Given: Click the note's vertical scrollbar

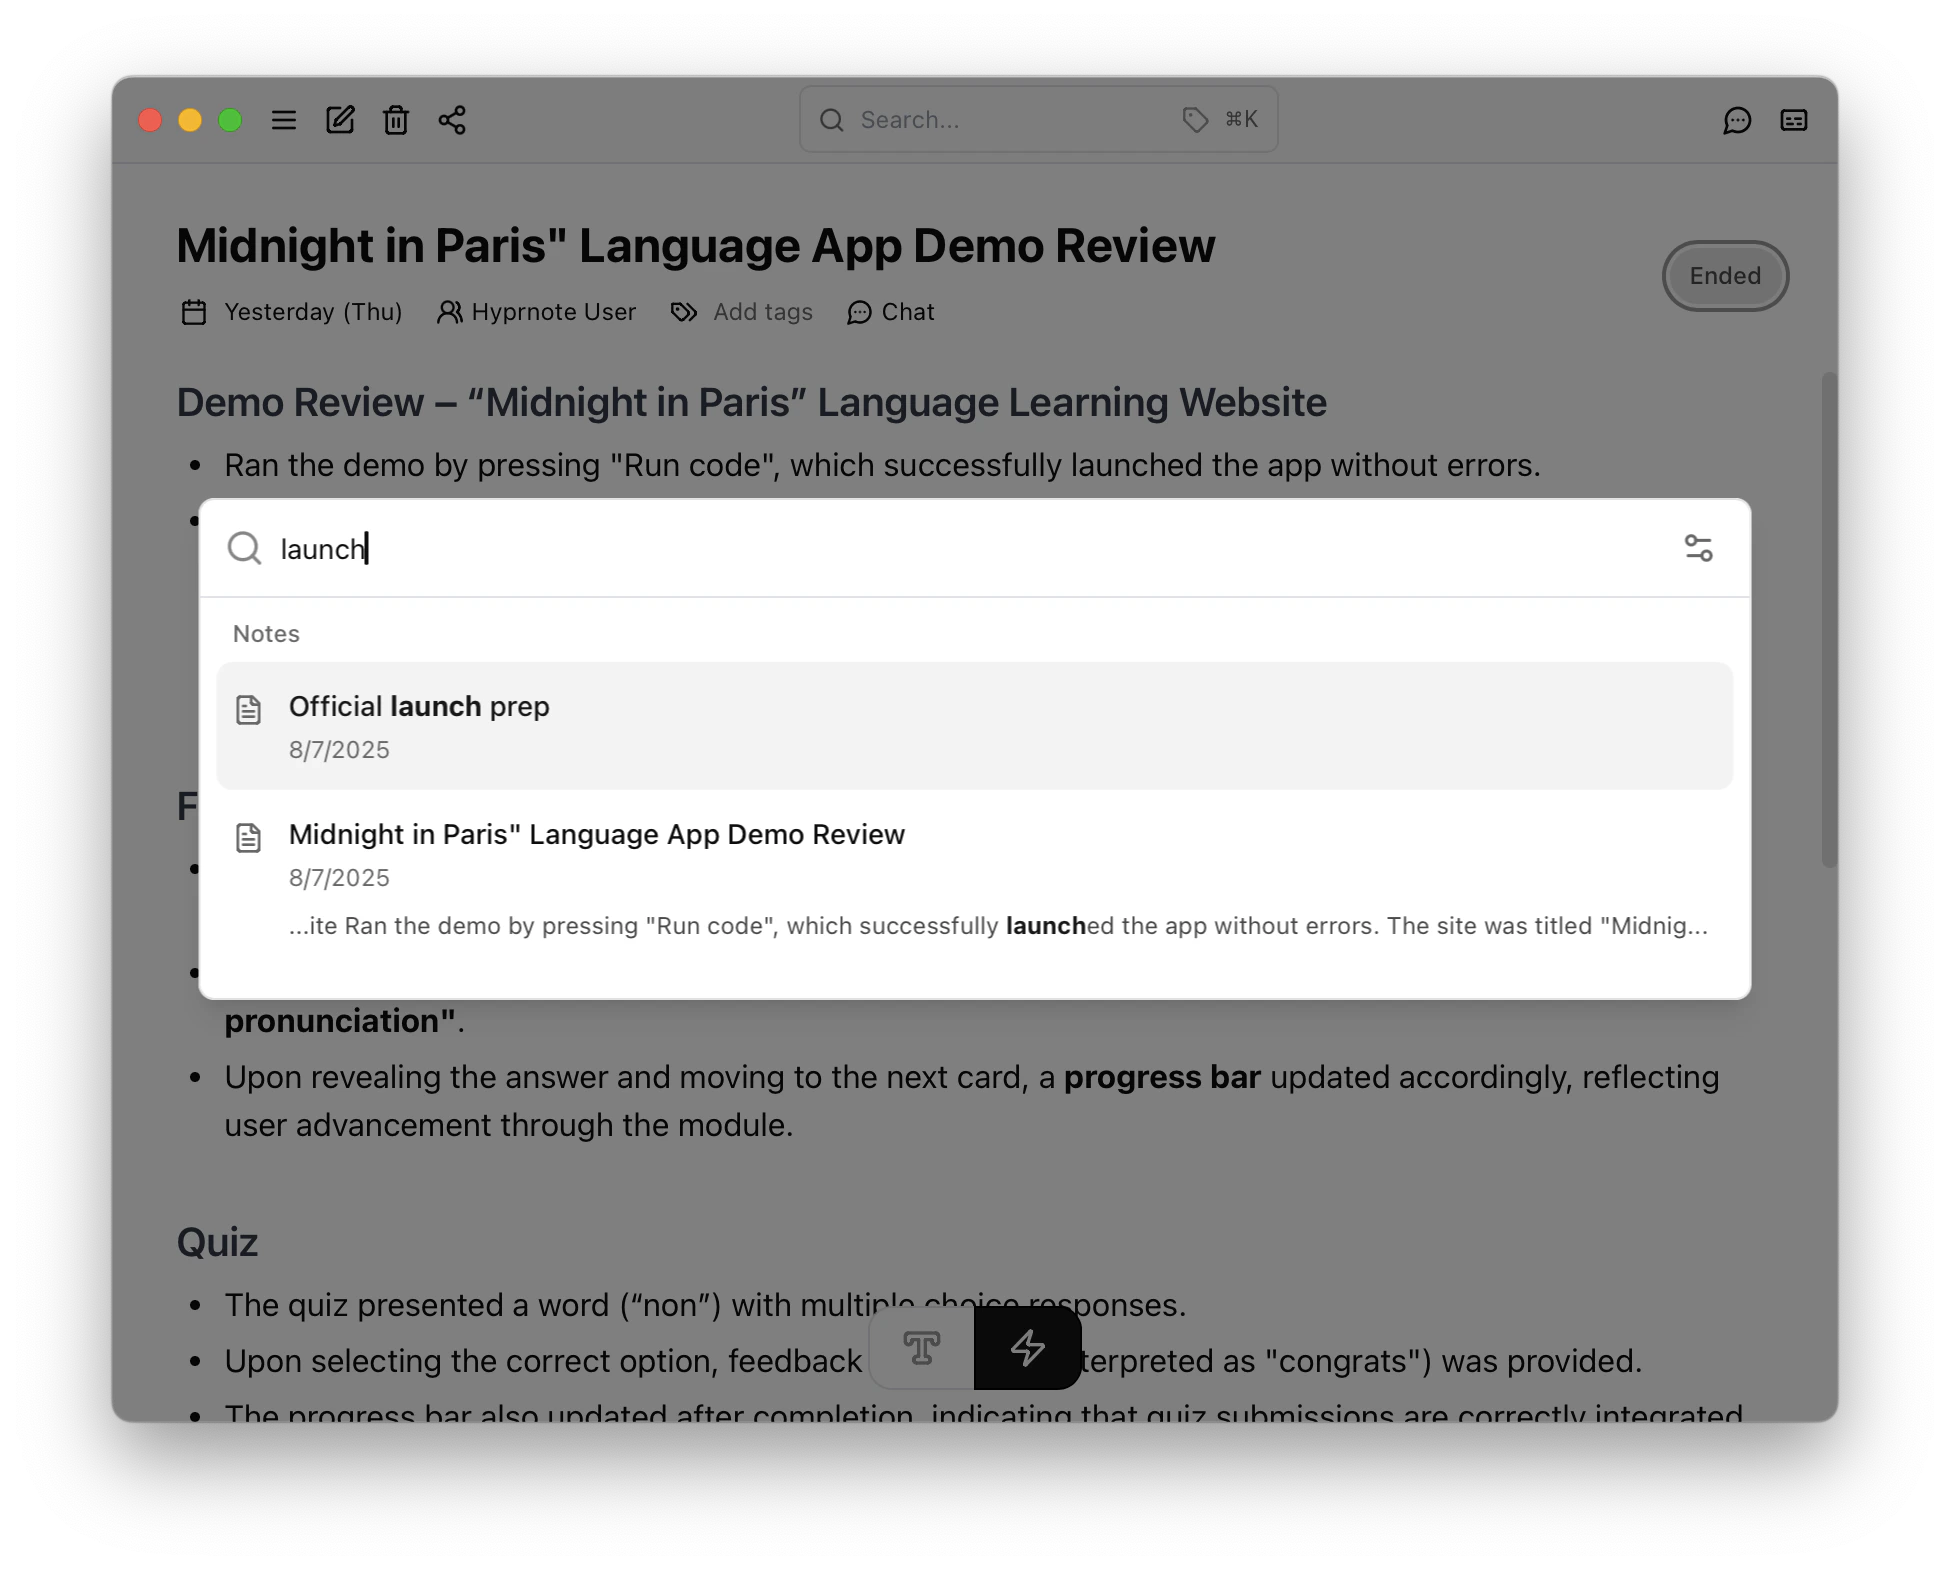Looking at the screenshot, I should pos(1828,620).
